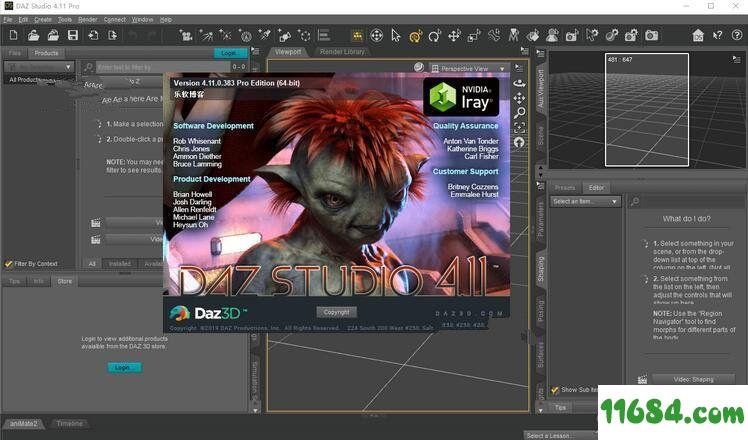Select the Spot Render camera tool
748x440 pixels.
coord(572,36)
